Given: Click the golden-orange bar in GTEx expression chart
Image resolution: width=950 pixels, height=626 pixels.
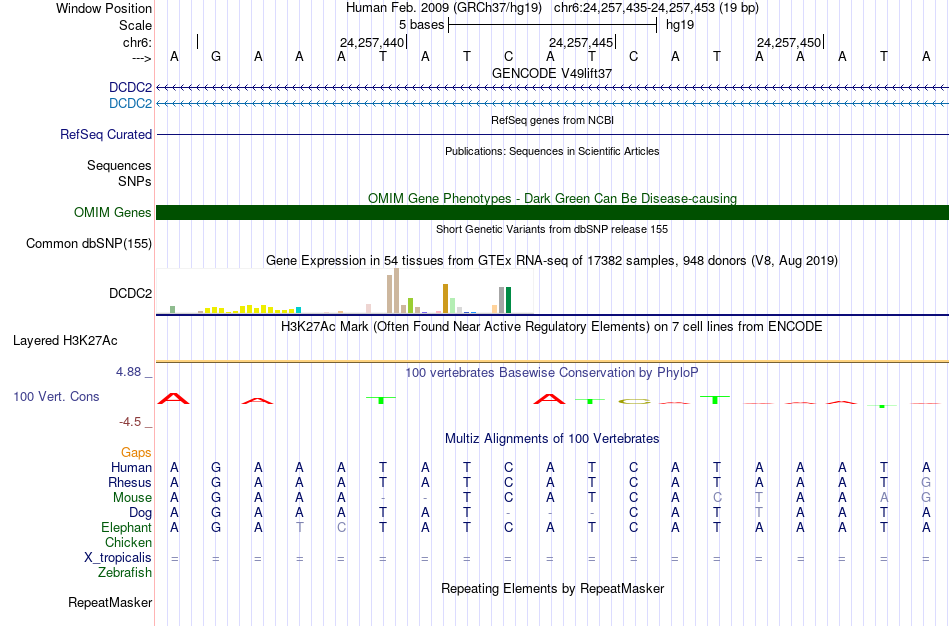Looking at the screenshot, I should click(x=445, y=299).
